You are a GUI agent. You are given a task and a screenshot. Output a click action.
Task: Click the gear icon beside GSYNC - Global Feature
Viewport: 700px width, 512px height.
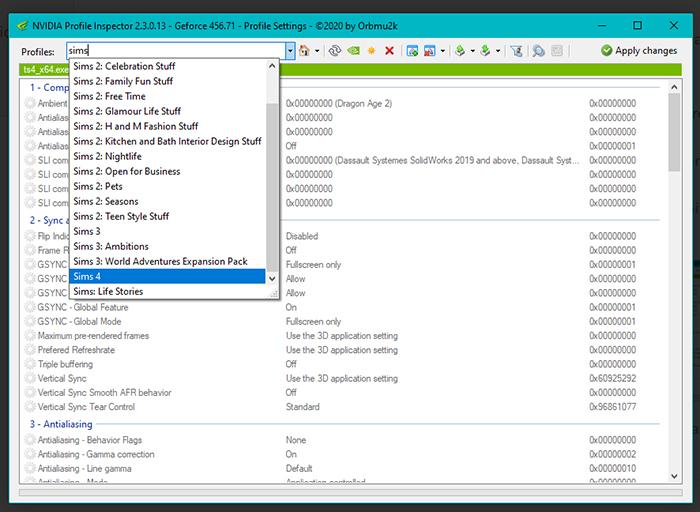click(x=30, y=307)
